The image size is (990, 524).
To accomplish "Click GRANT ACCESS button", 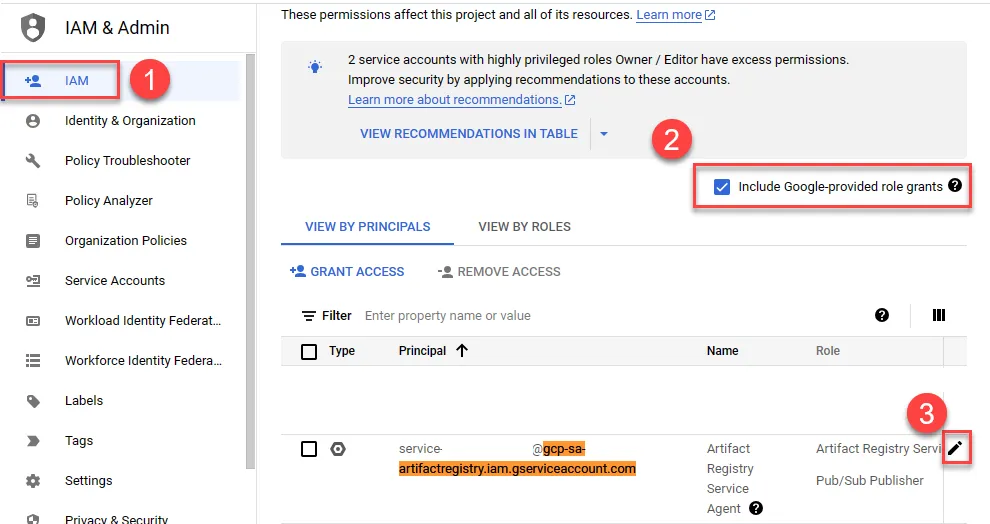I will [347, 271].
